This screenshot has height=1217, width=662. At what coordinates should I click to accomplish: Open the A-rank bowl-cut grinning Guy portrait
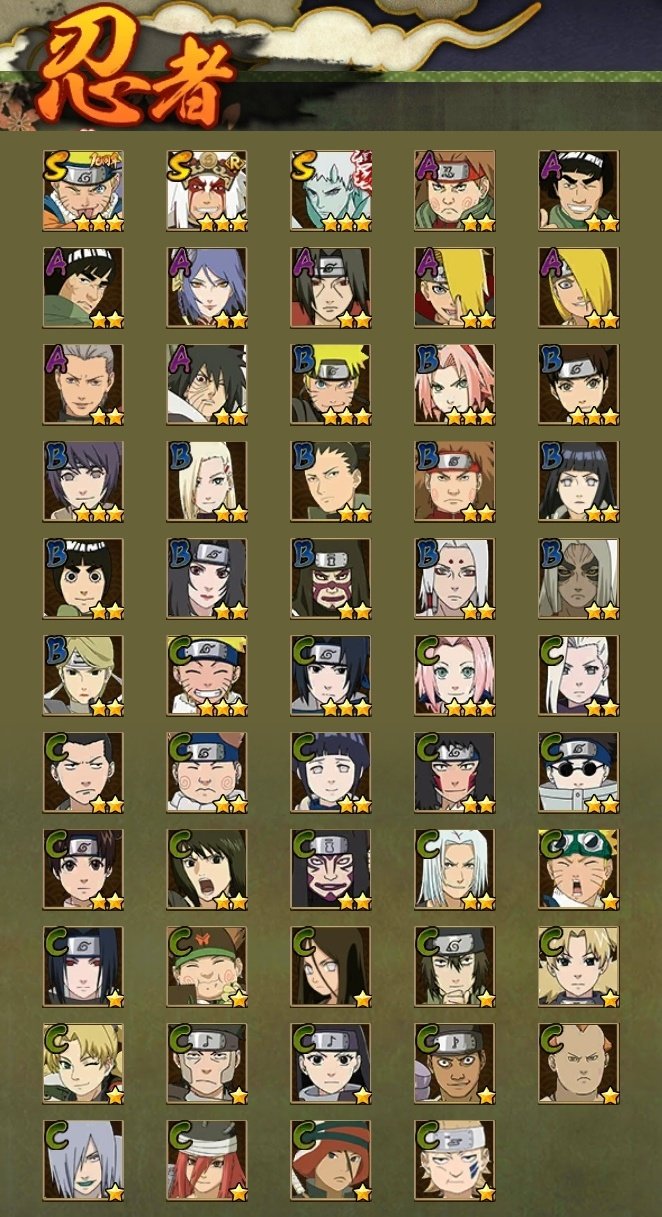tap(579, 191)
